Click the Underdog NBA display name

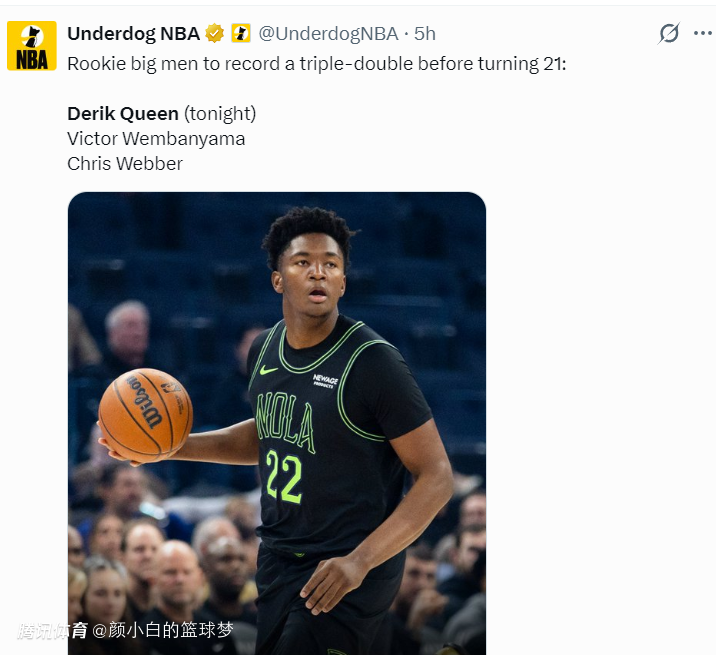tap(133, 34)
